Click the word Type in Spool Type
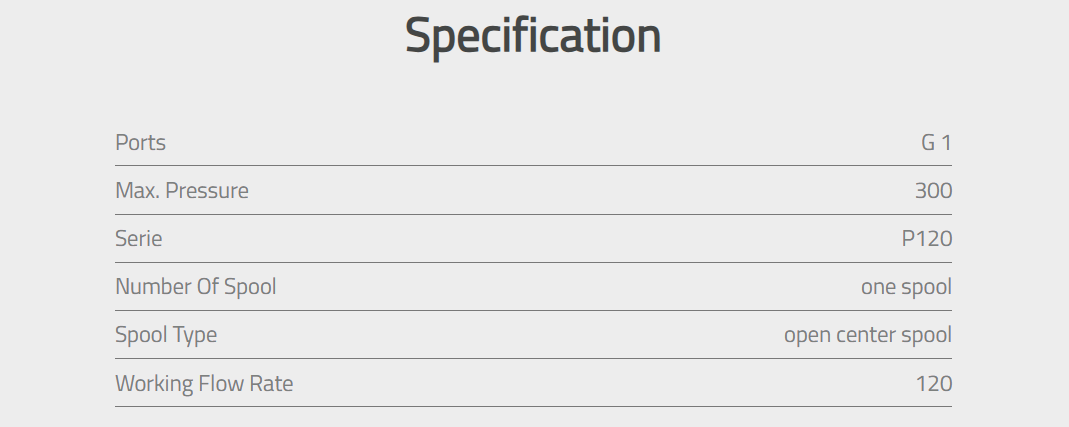 click(x=196, y=336)
